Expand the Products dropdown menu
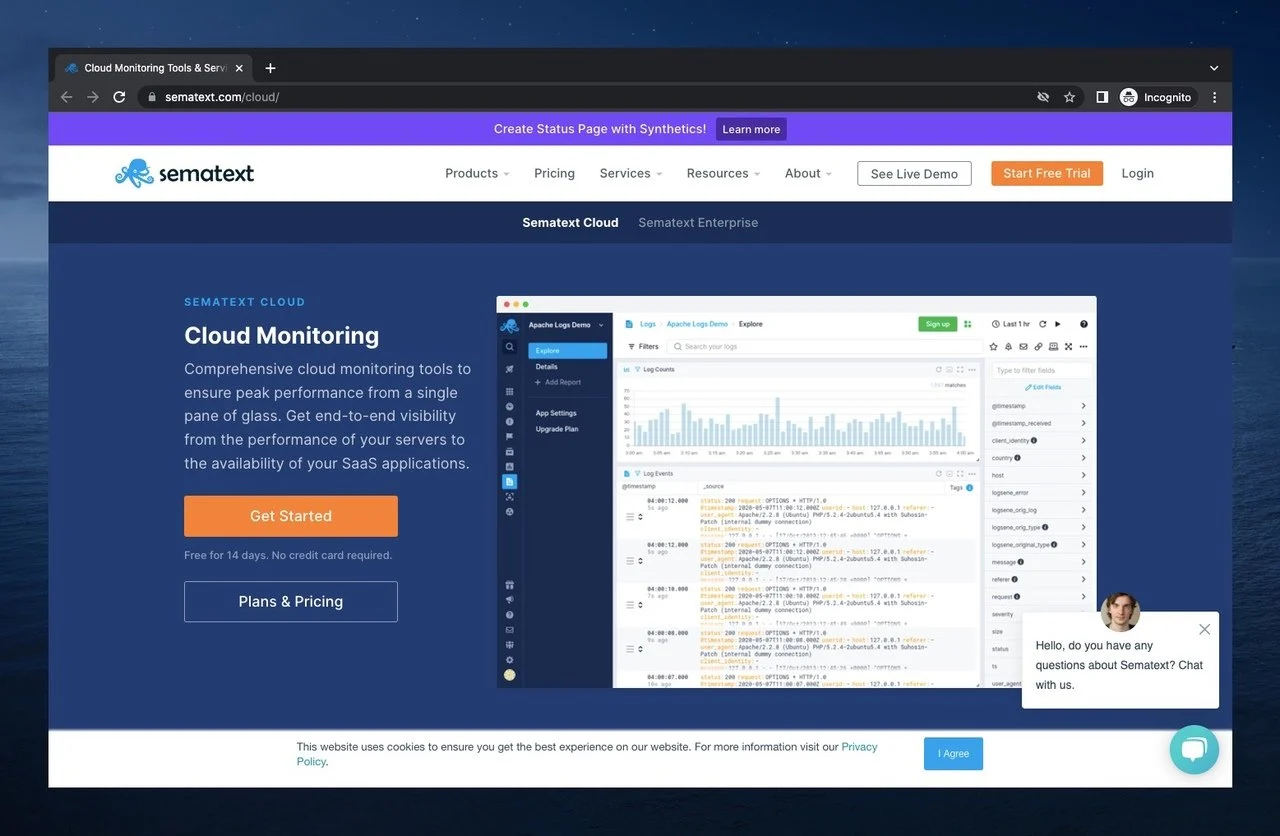 pos(477,173)
